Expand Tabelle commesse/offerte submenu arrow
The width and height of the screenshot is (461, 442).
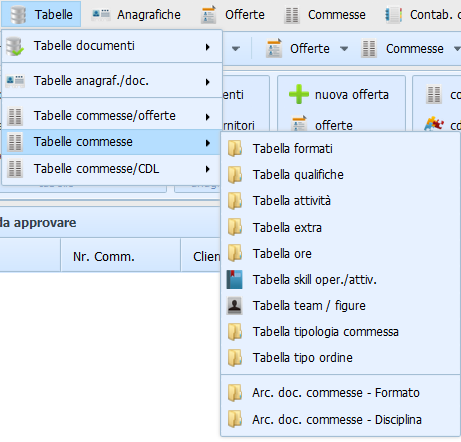(208, 117)
